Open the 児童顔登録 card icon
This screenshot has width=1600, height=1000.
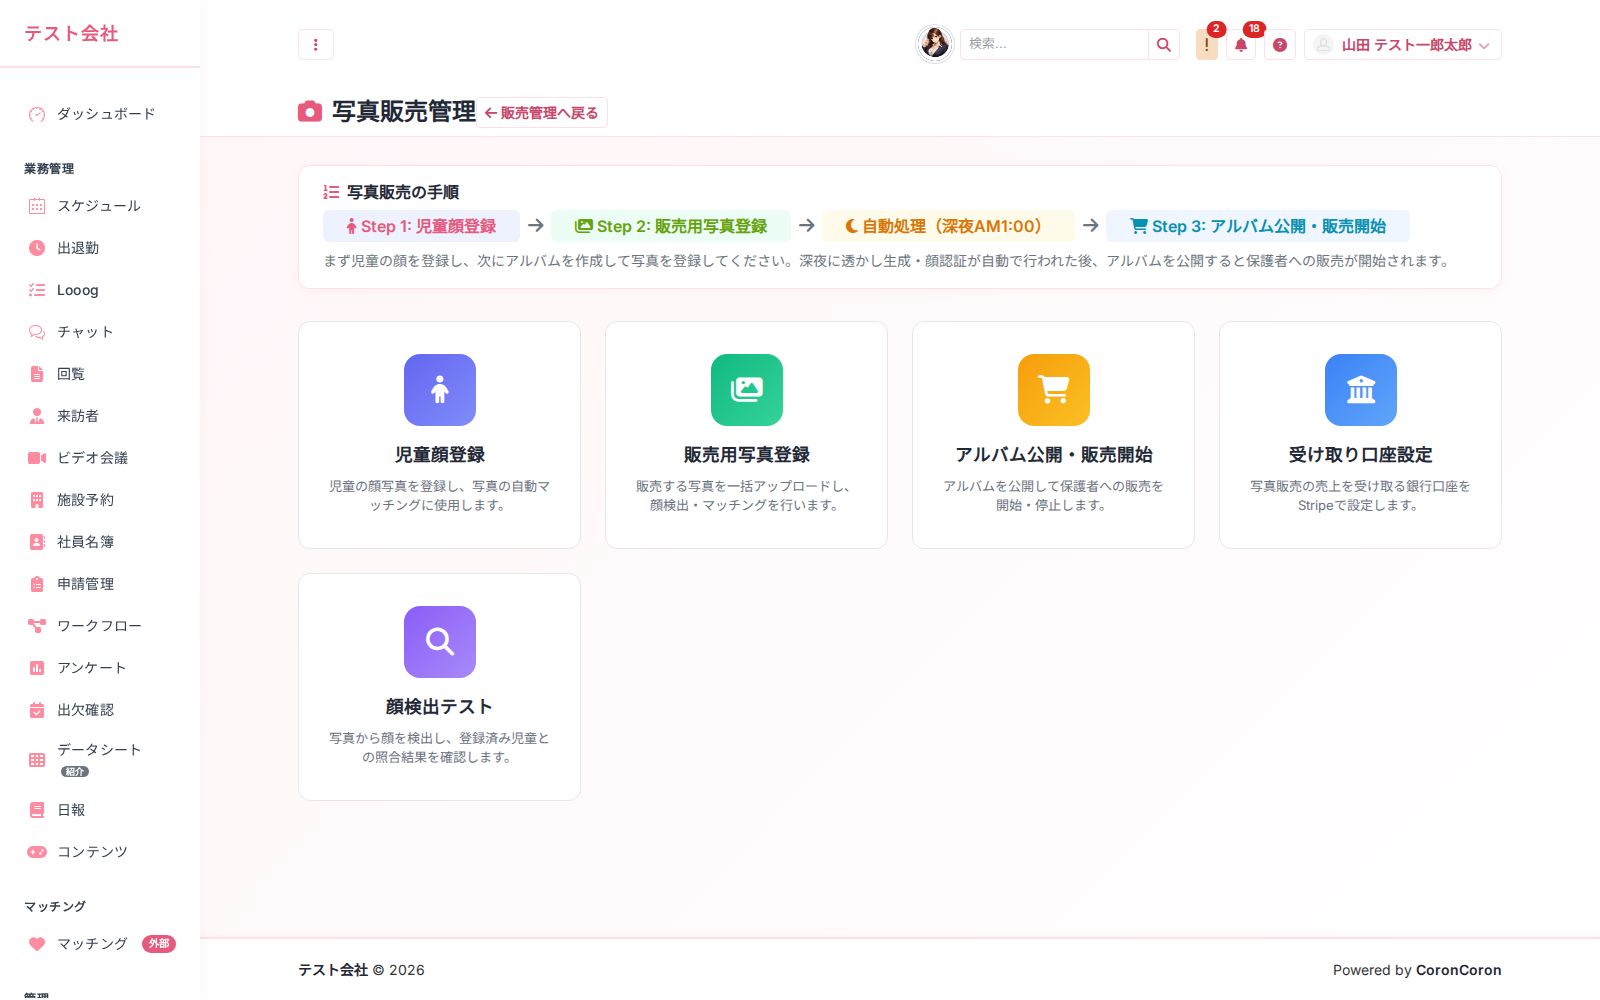(x=440, y=390)
